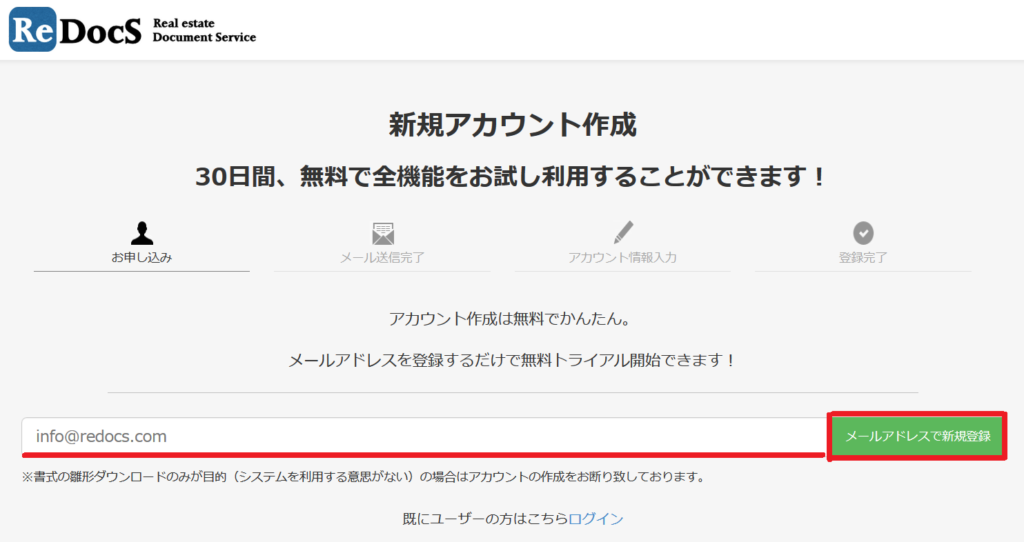Click the 登録完了 checkmark icon

point(863,233)
